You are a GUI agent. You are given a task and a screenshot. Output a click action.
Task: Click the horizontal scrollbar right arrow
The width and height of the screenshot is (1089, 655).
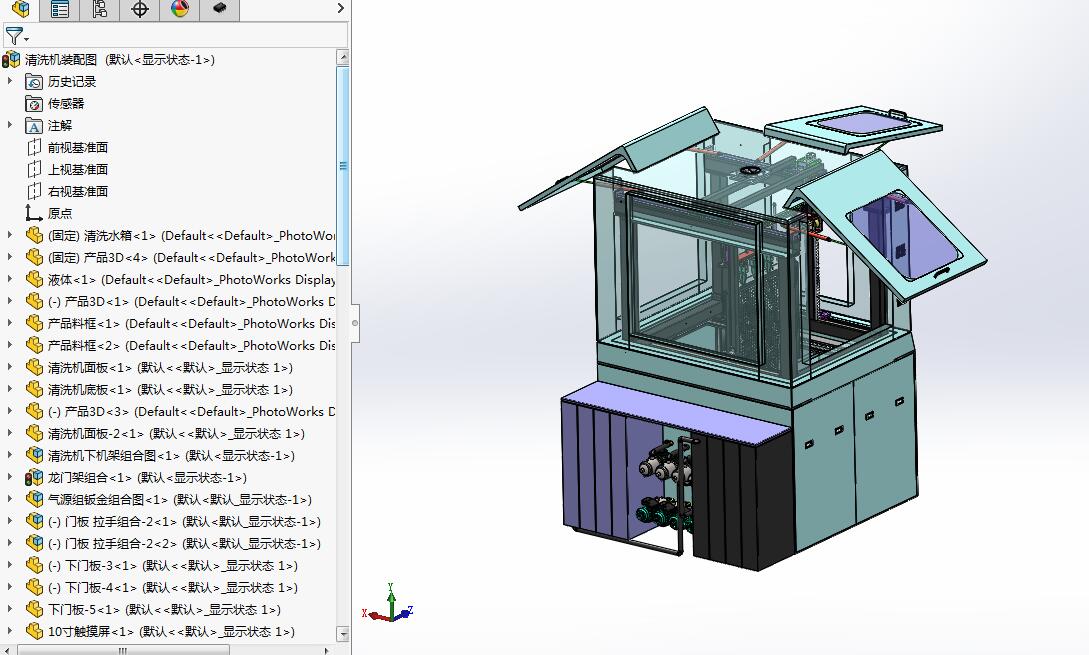pos(326,650)
